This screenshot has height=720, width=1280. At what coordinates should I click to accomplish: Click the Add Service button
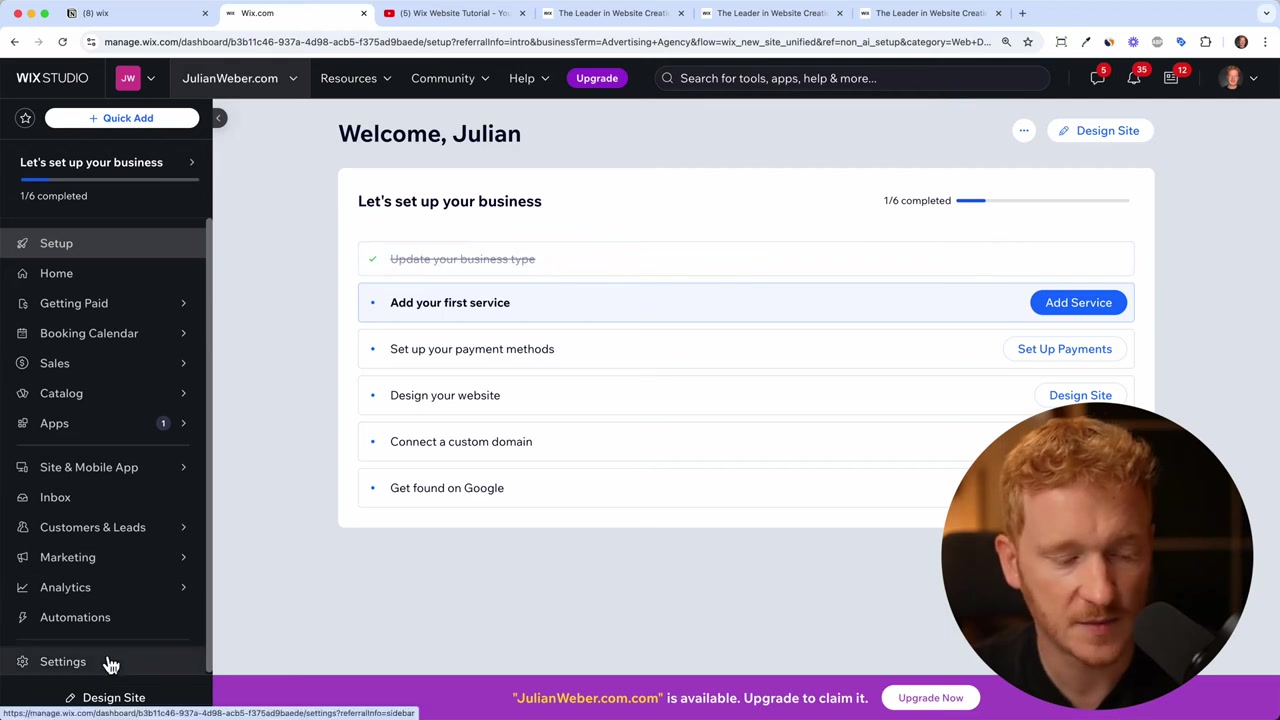pyautogui.click(x=1078, y=302)
